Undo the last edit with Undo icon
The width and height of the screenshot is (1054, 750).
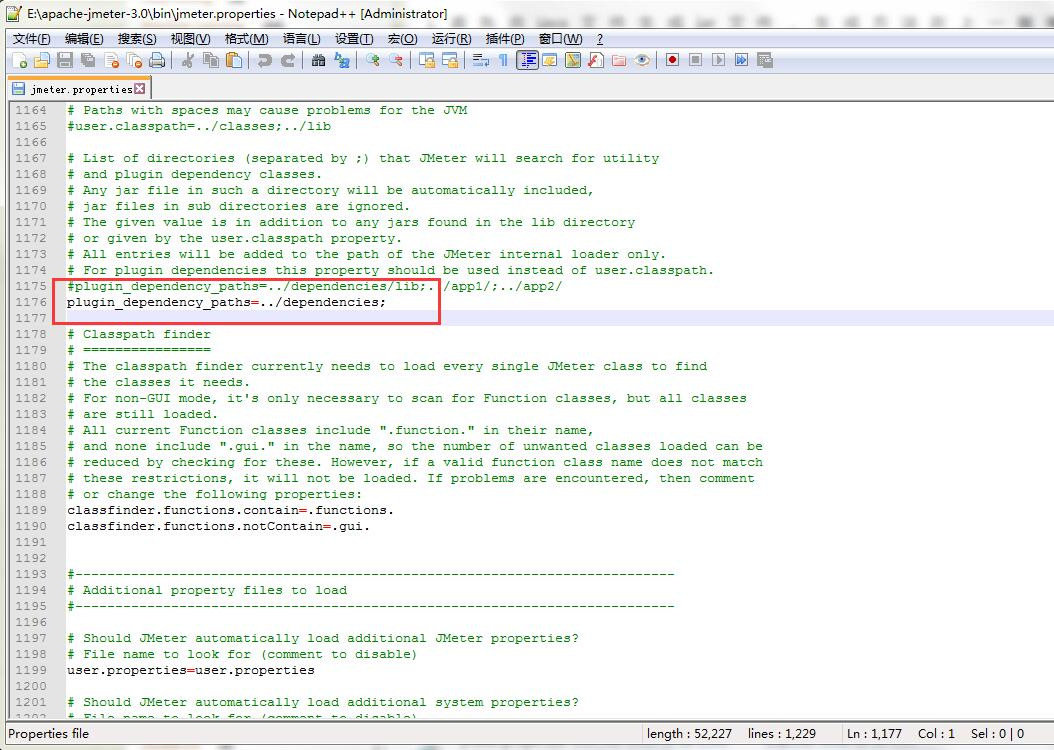[x=264, y=60]
